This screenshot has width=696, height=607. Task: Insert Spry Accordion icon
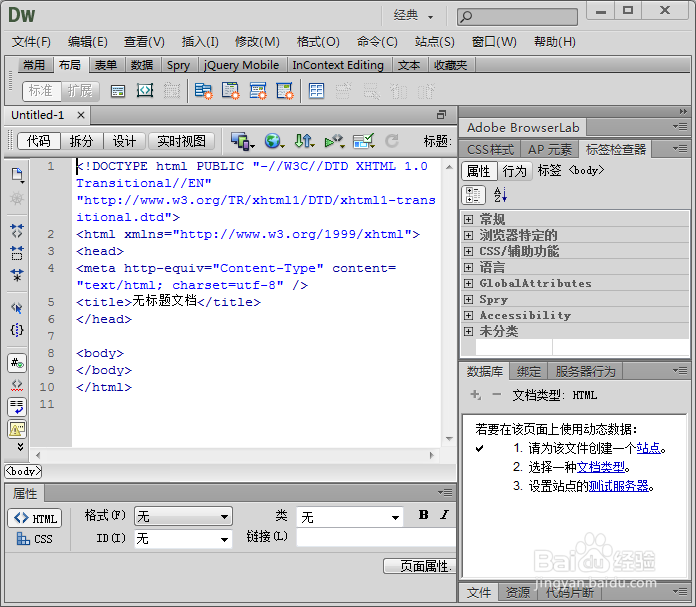[258, 91]
